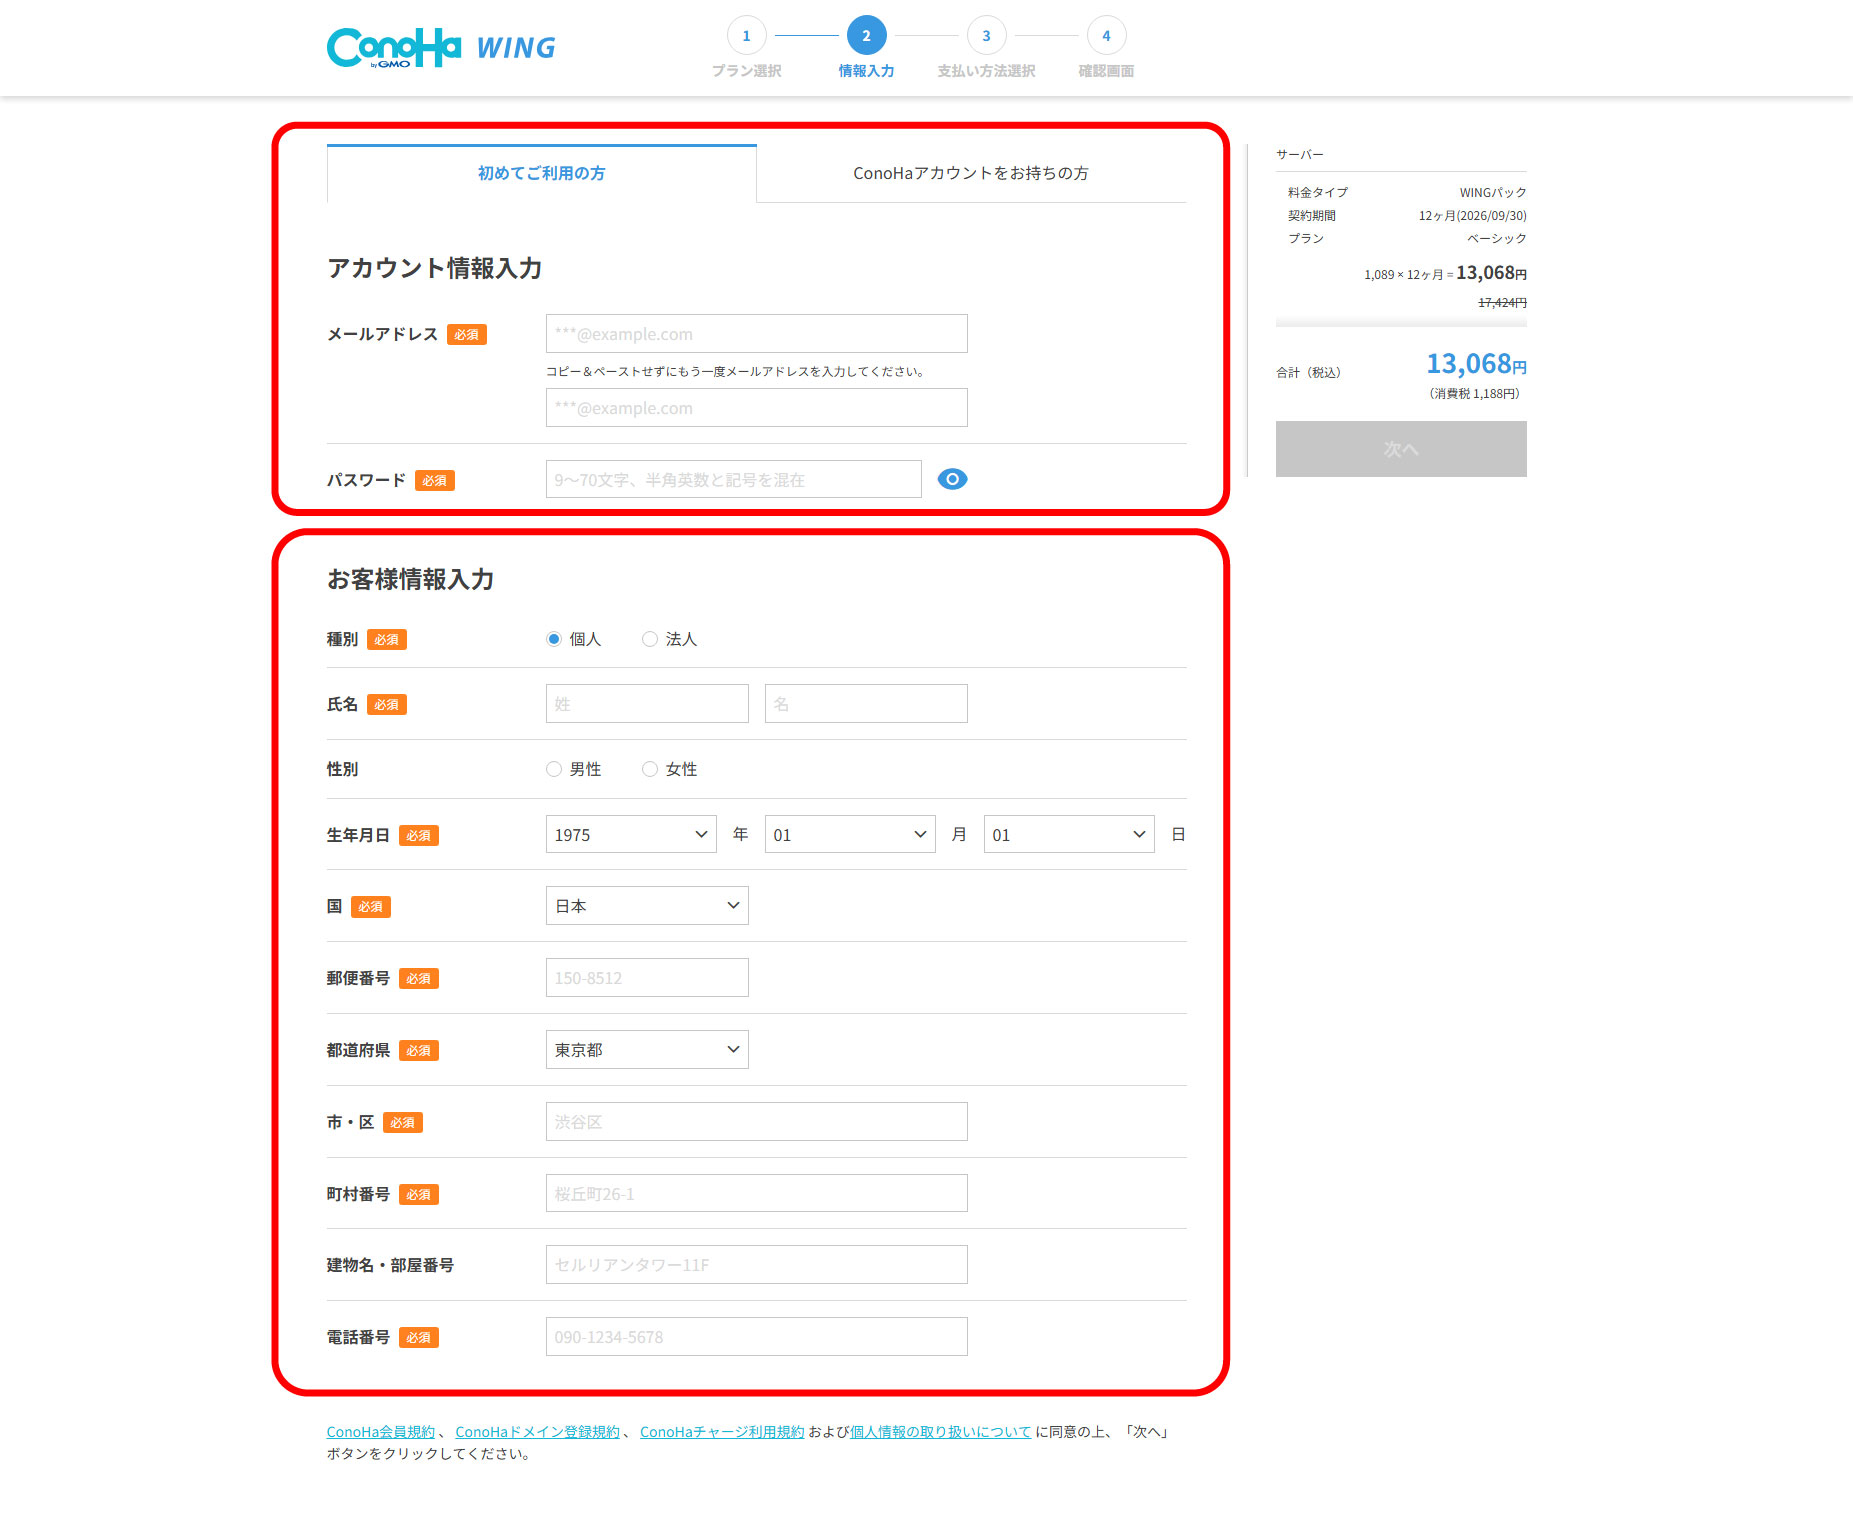Viewport: 1853px width, 1513px height.
Task: Click the postal code input field
Action: (647, 978)
